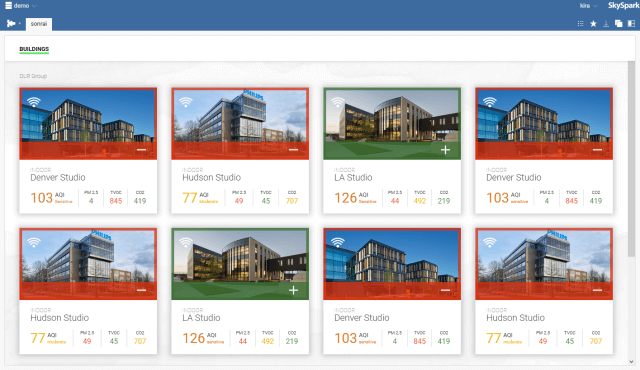Image resolution: width=640 pixels, height=370 pixels.
Task: Open top-row LA Studio building photo
Action: coord(392,124)
